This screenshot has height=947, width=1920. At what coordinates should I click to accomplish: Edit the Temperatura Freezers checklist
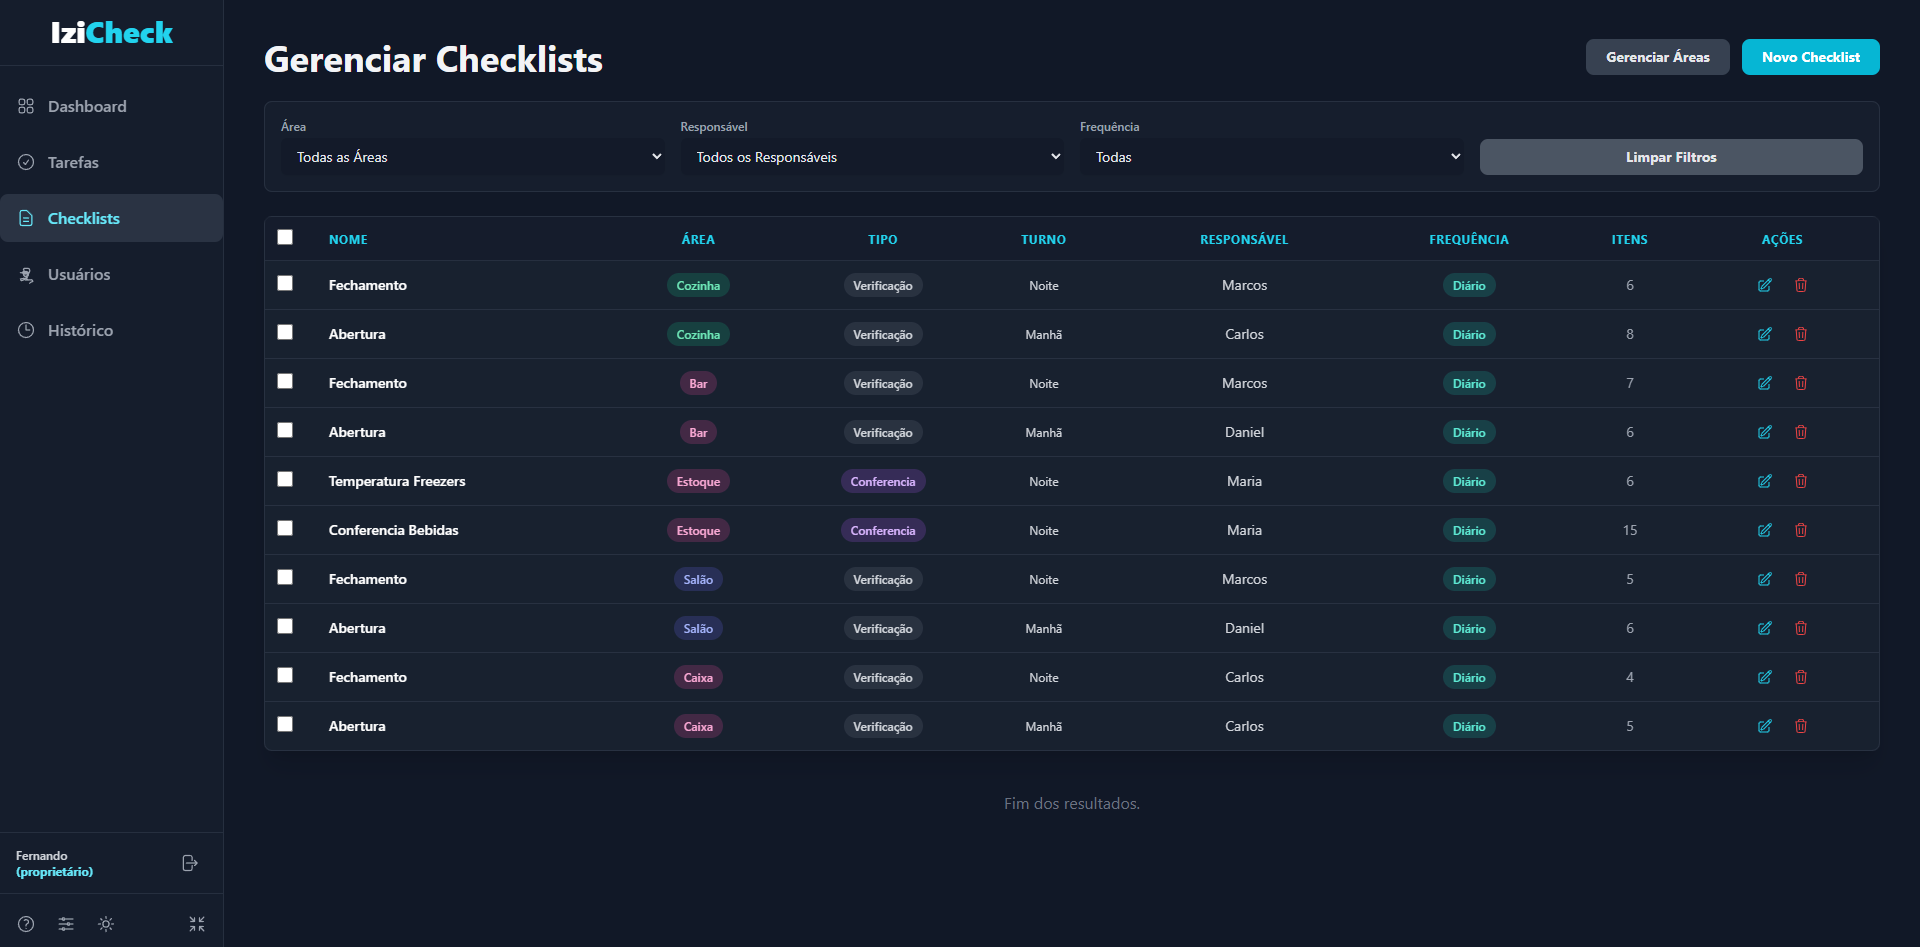pyautogui.click(x=1765, y=481)
